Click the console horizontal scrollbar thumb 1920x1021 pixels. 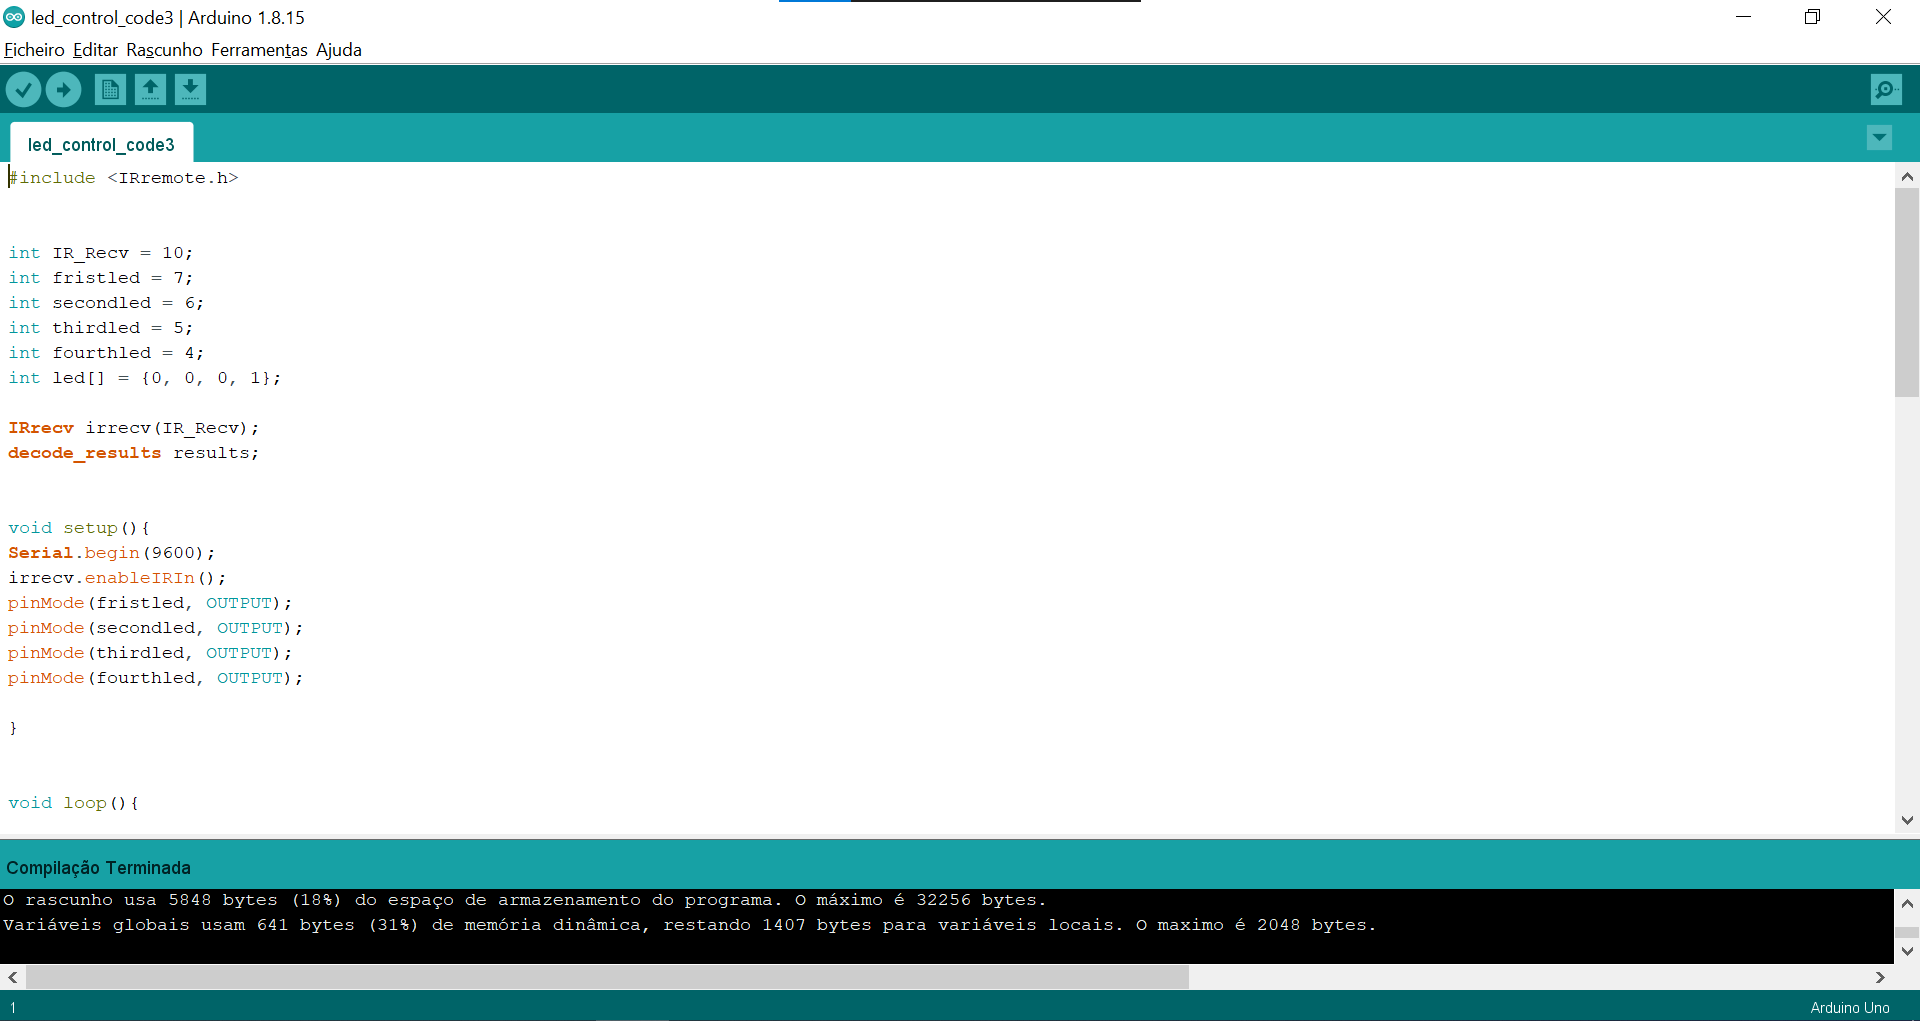607,977
